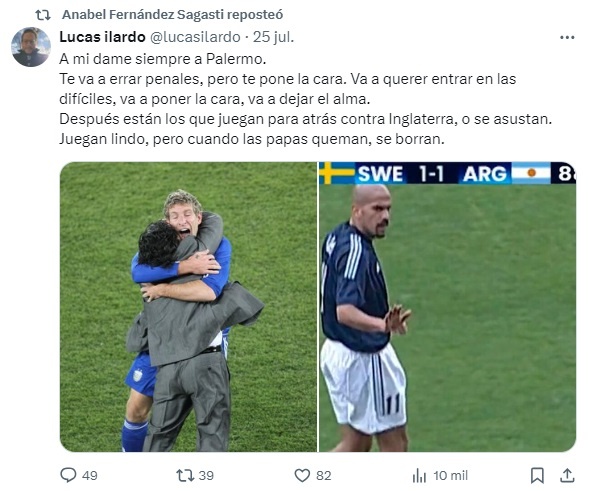The height and width of the screenshot is (491, 589).
Task: Open Lucas ilardo's profile avatar
Action: click(x=31, y=47)
